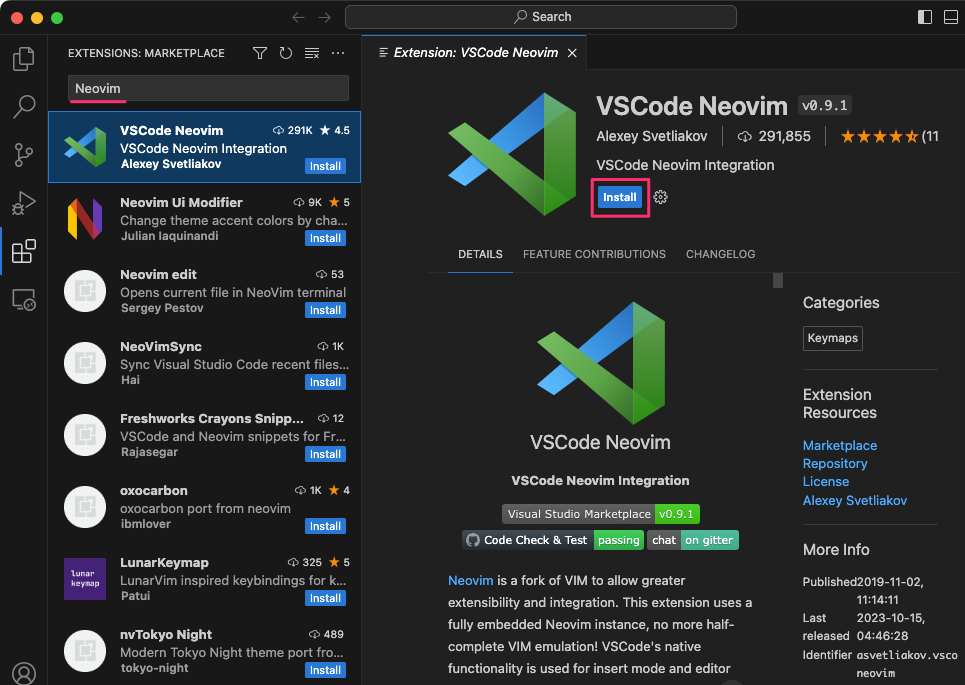The width and height of the screenshot is (965, 685).
Task: Click the chat on gitter badge
Action: (692, 540)
